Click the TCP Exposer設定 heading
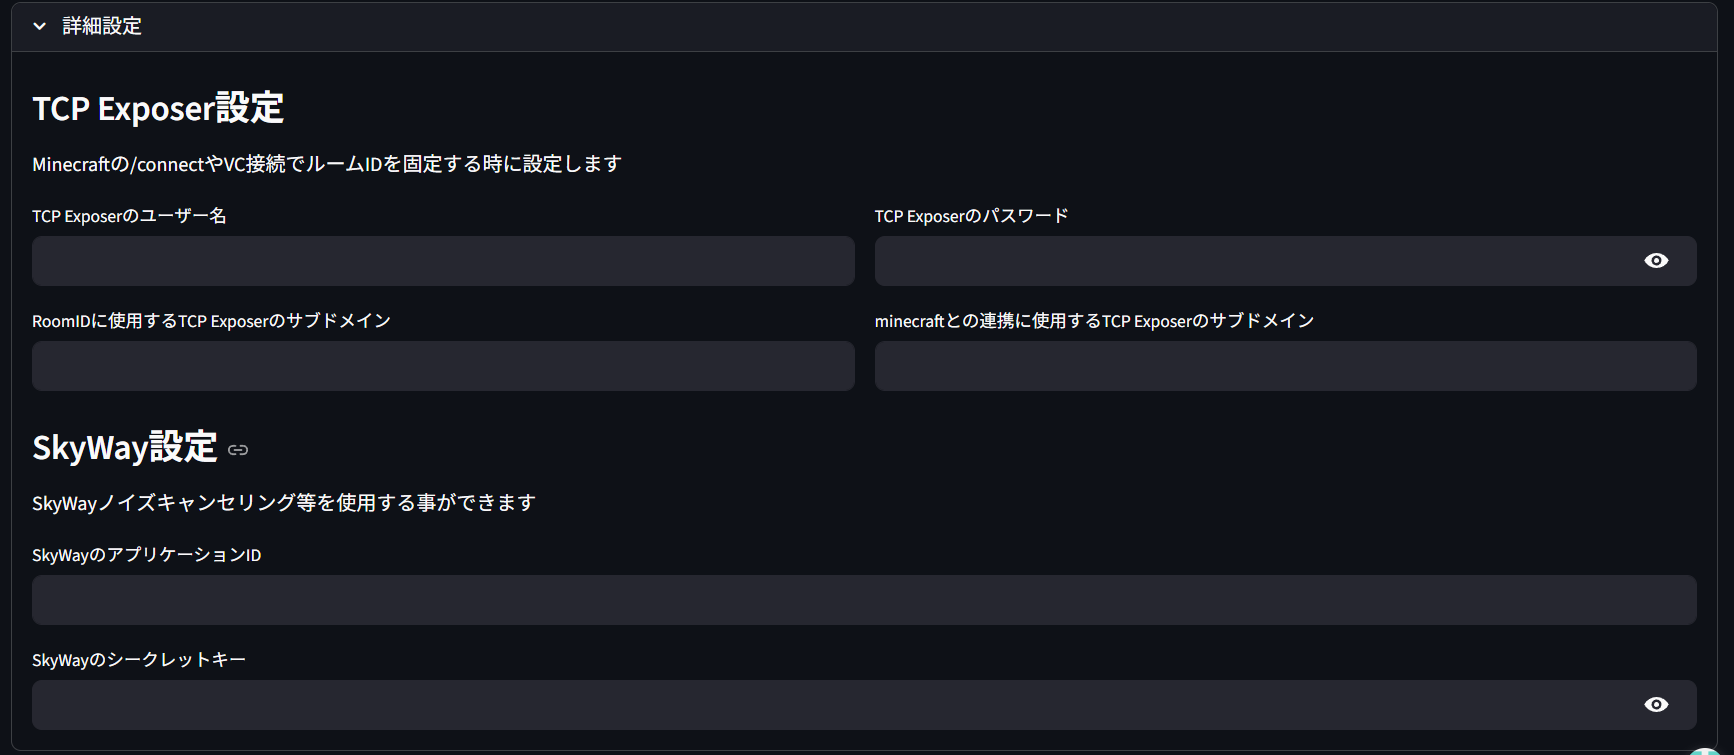 (158, 108)
